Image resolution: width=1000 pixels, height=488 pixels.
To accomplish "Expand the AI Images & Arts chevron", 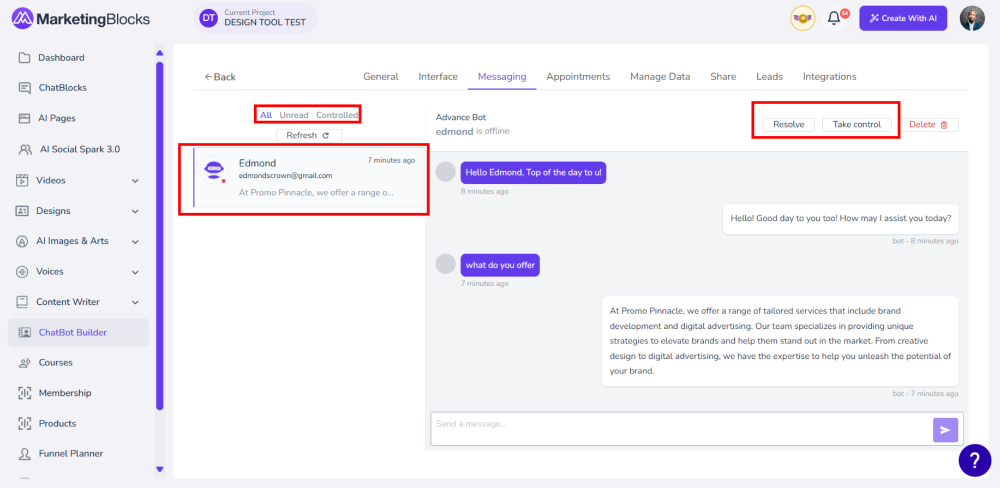I will pos(135,242).
